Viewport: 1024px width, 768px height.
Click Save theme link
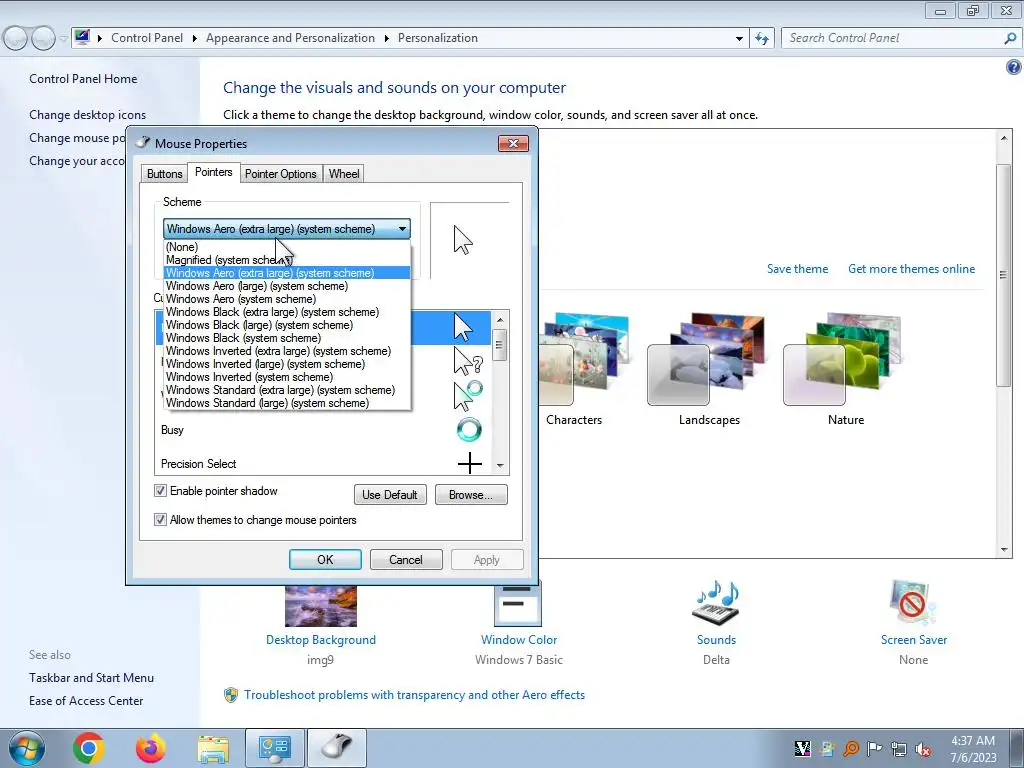(797, 268)
